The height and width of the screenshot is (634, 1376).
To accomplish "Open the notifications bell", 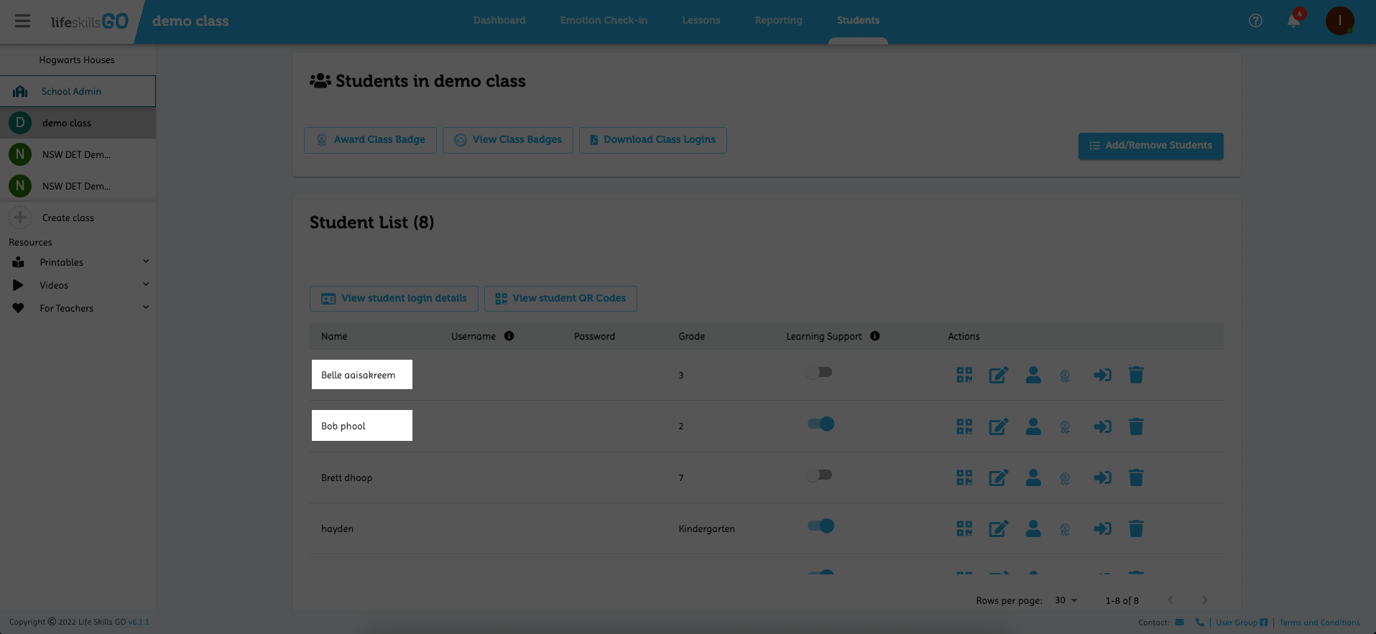I will [x=1294, y=20].
